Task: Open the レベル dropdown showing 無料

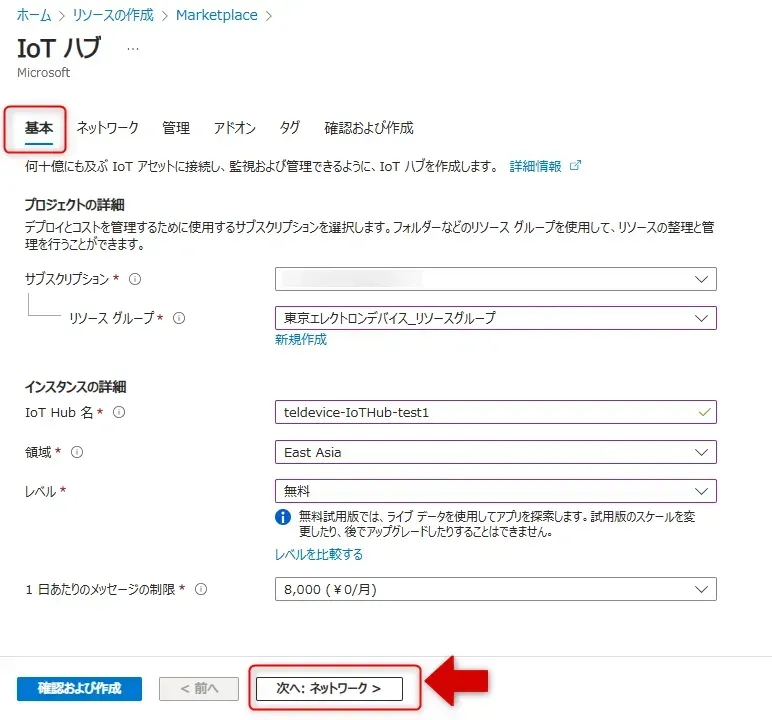Action: coord(495,491)
